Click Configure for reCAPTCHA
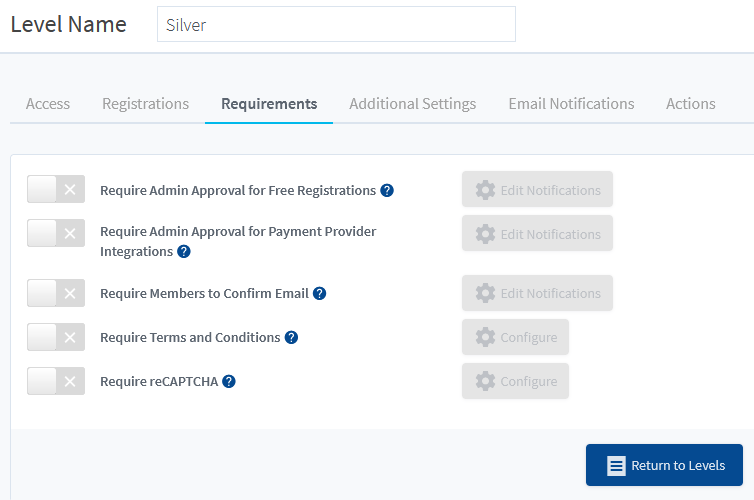 coord(515,381)
